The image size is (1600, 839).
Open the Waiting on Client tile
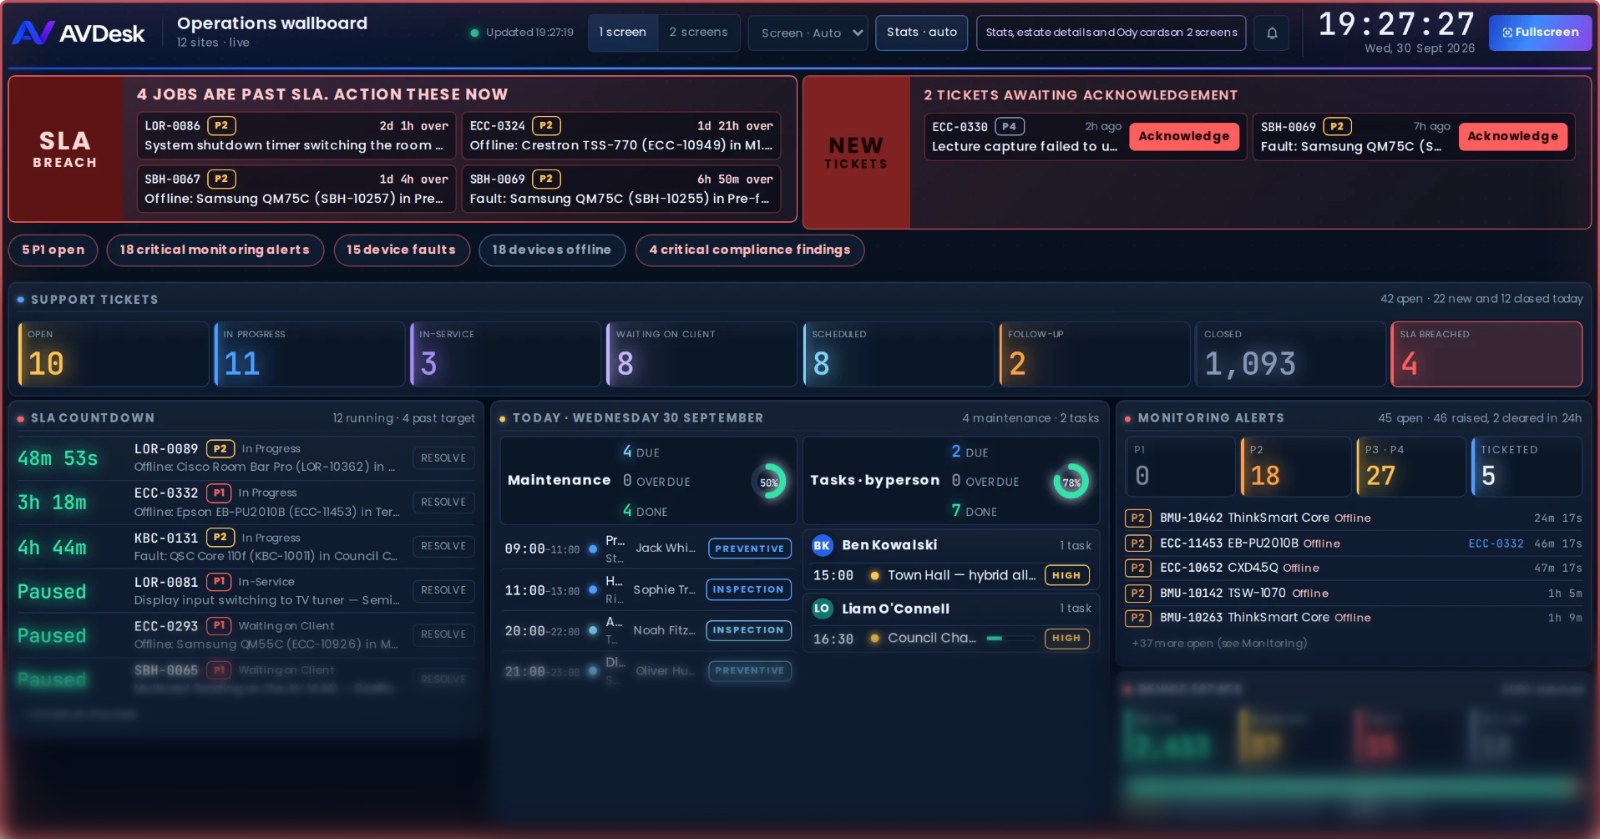point(702,354)
